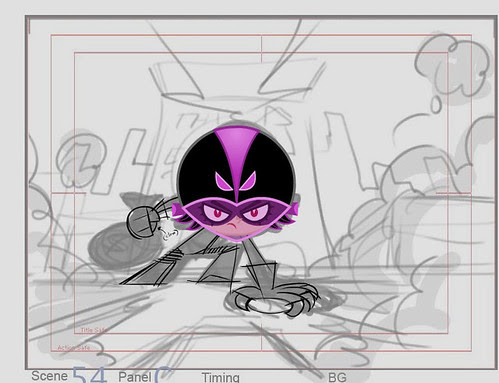Screen dimensions: 499x383
Task: Select the panel letter C field
Action: (x=163, y=375)
